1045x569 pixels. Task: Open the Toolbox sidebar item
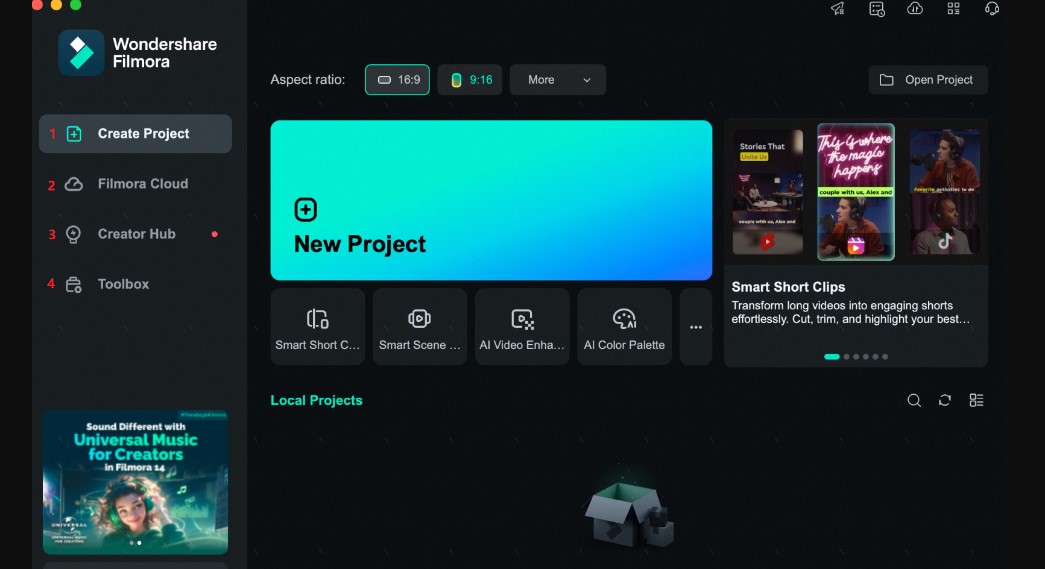[x=123, y=284]
